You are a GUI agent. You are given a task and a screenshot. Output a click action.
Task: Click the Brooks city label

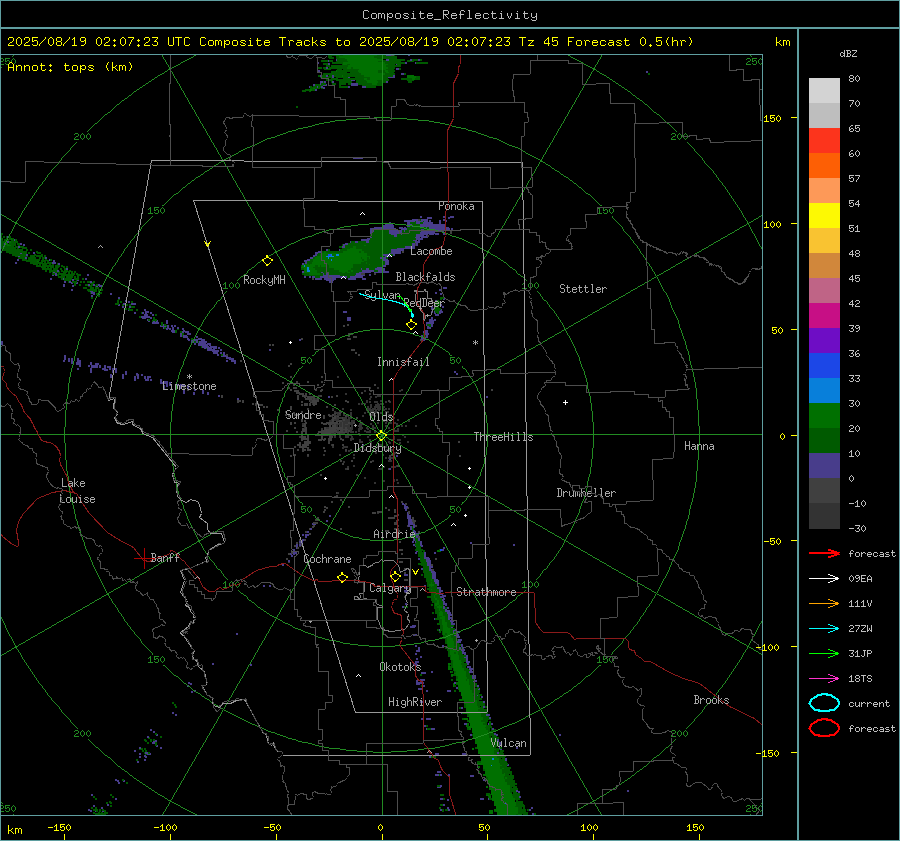(x=711, y=700)
